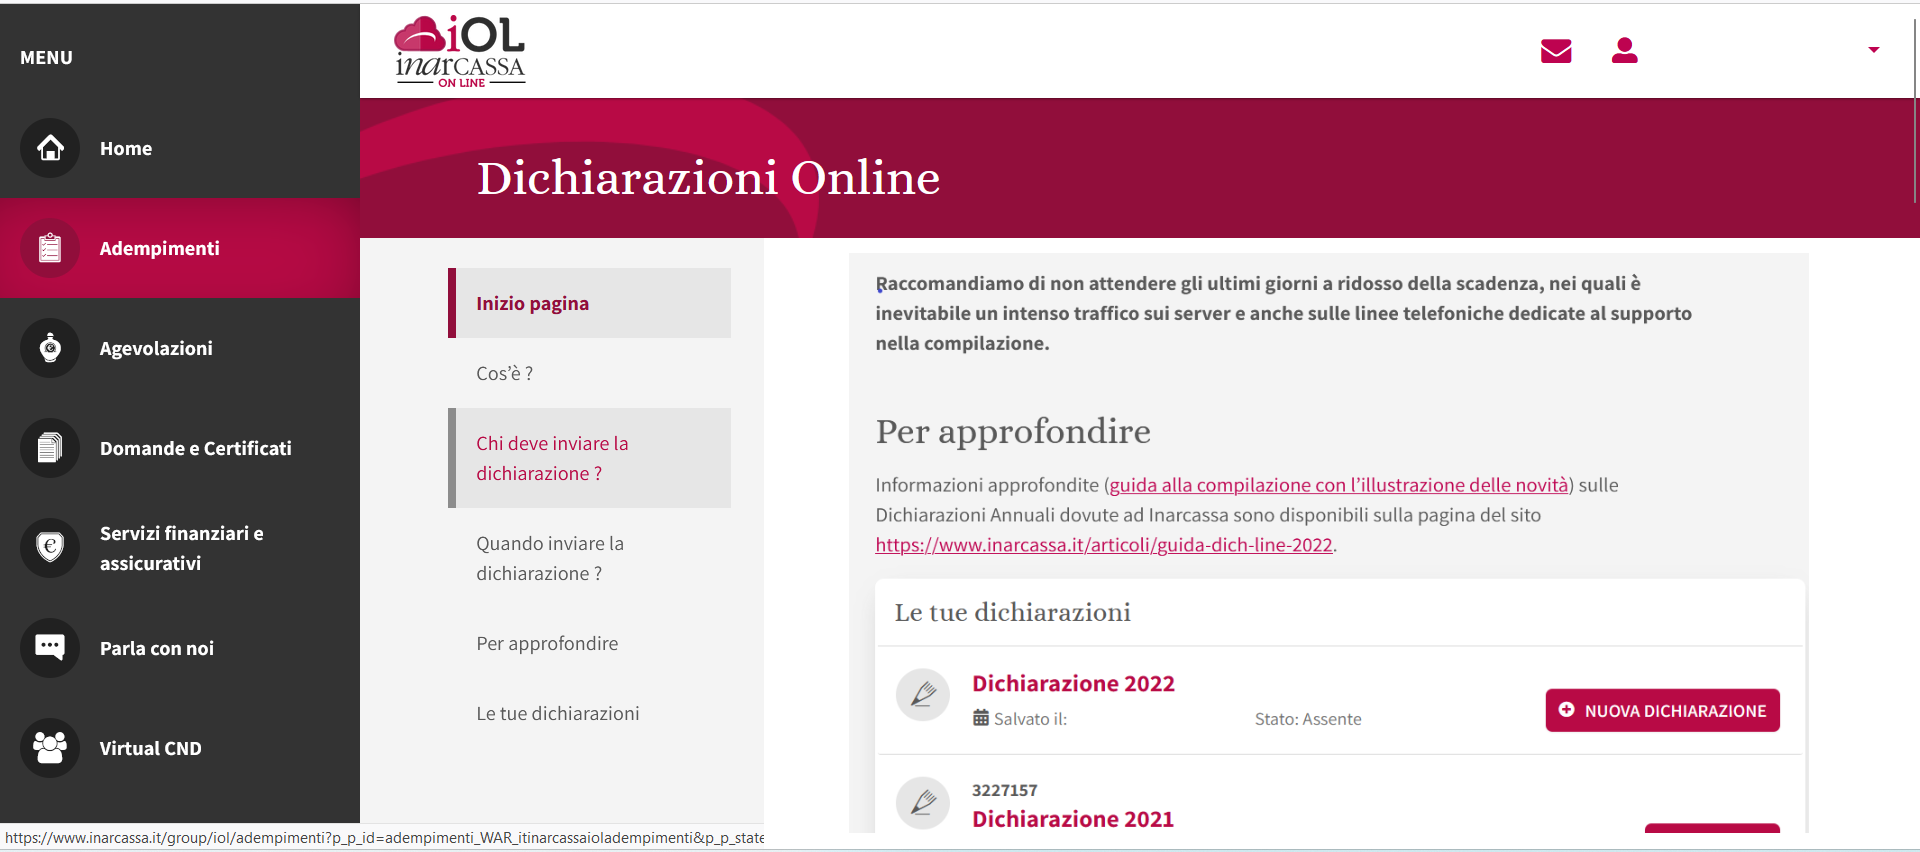1920x852 pixels.
Task: Click the Domande e Certificati document icon
Action: 50,448
